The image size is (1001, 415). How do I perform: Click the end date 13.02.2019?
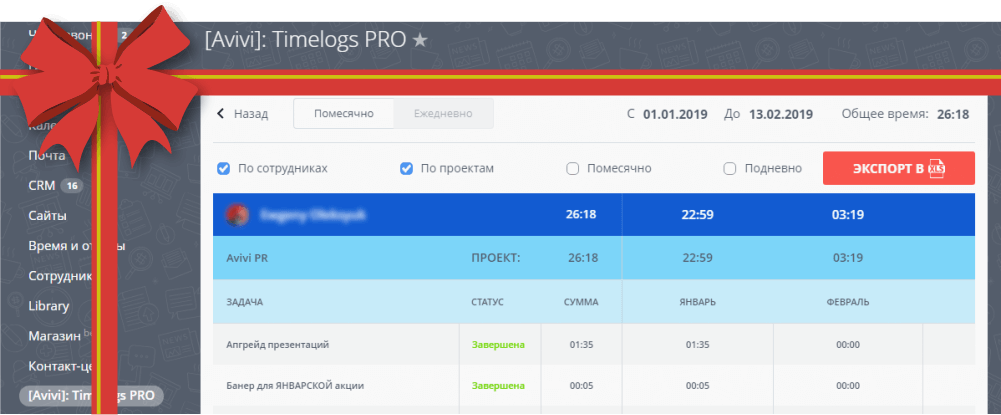point(781,115)
